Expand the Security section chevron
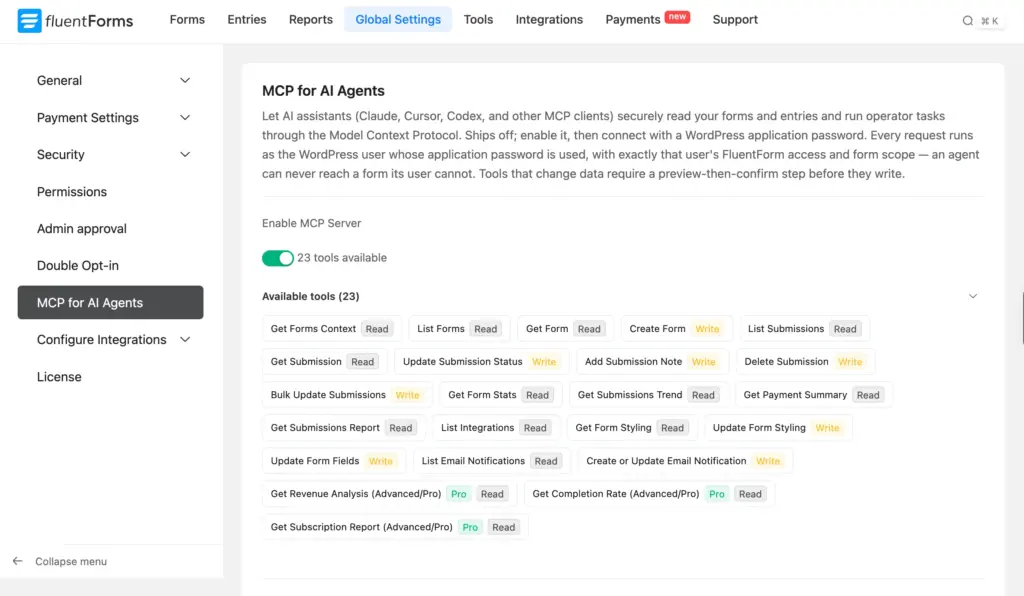The height and width of the screenshot is (596, 1024). tap(185, 155)
